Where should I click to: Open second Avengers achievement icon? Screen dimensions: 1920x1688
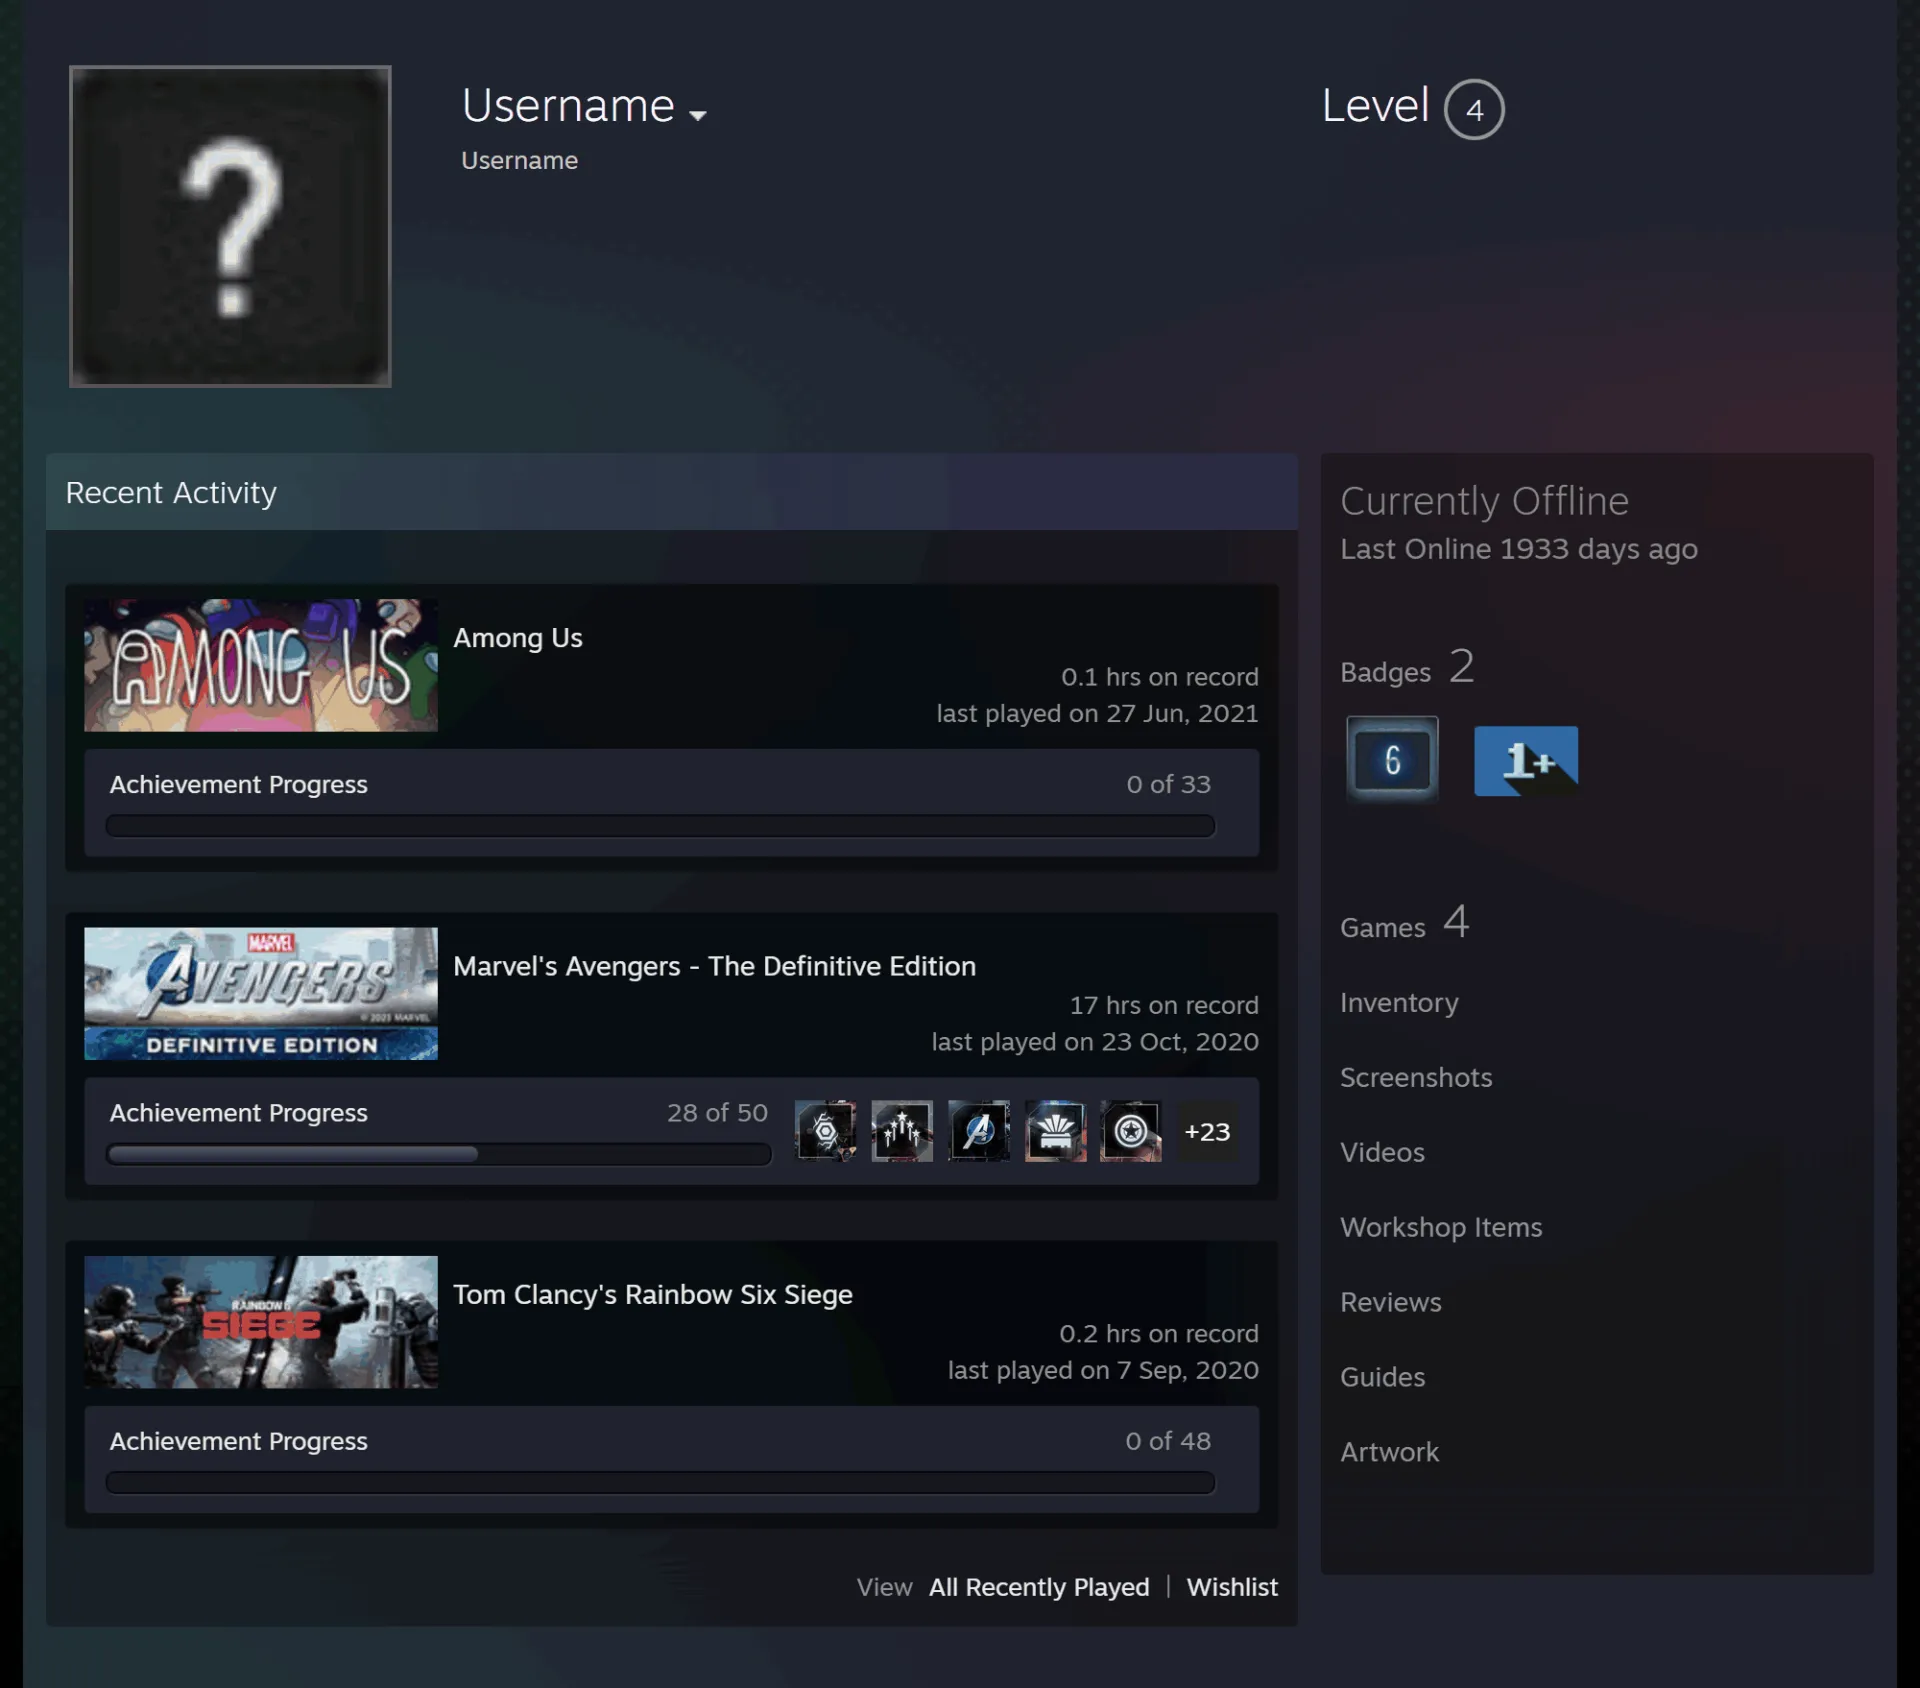(x=902, y=1131)
